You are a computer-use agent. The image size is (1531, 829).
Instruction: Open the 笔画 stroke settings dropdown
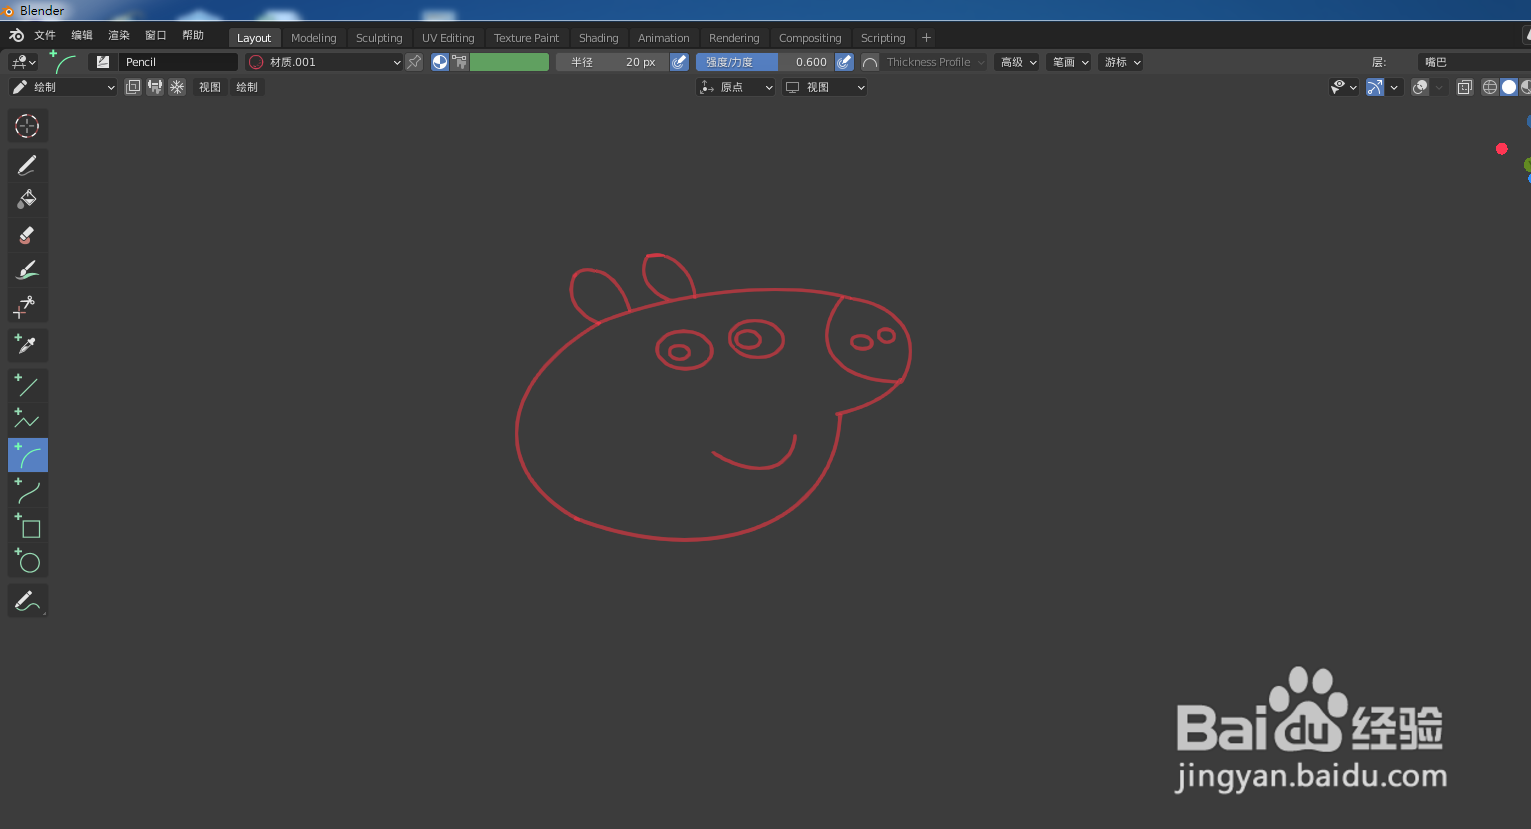pos(1068,61)
